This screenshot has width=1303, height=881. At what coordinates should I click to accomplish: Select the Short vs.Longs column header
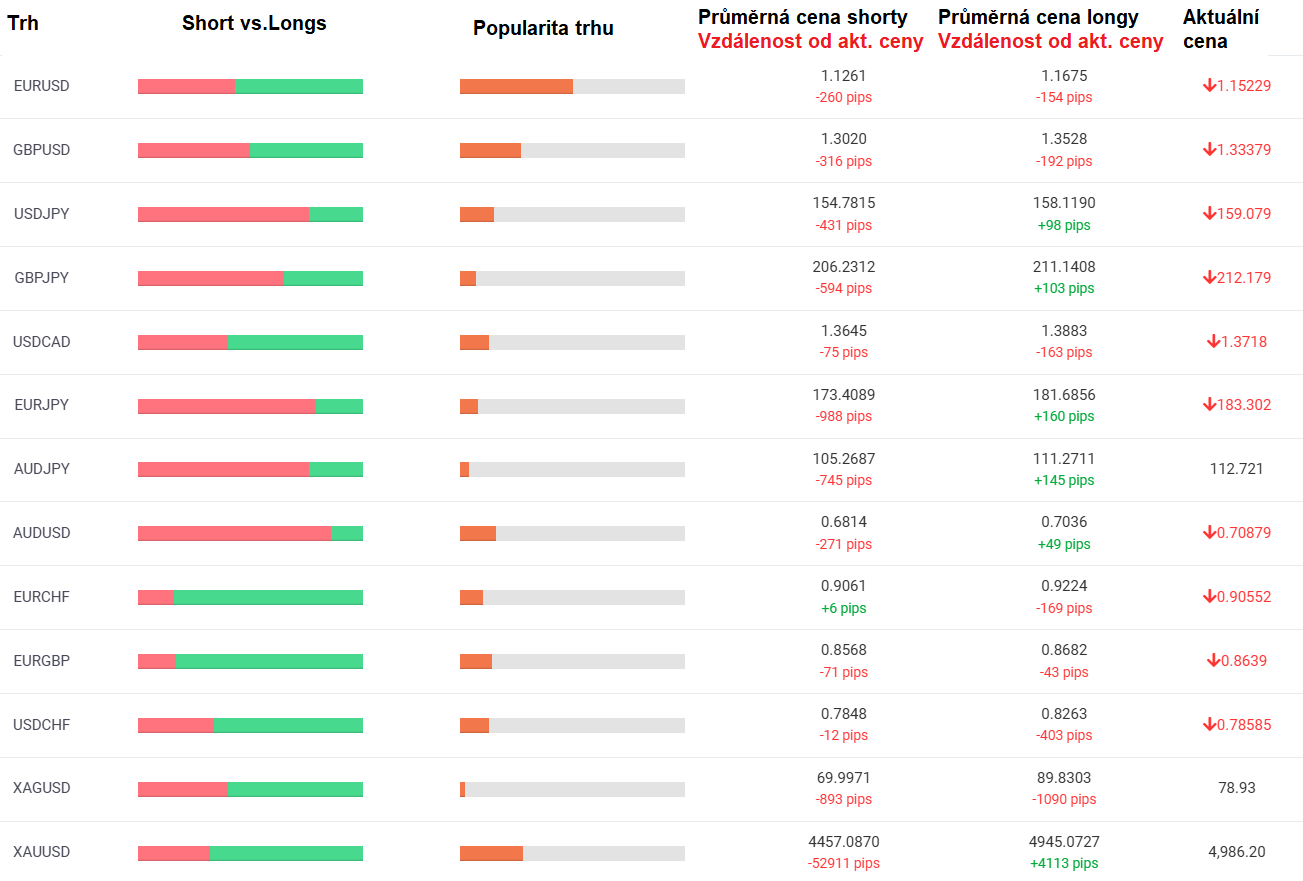254,23
